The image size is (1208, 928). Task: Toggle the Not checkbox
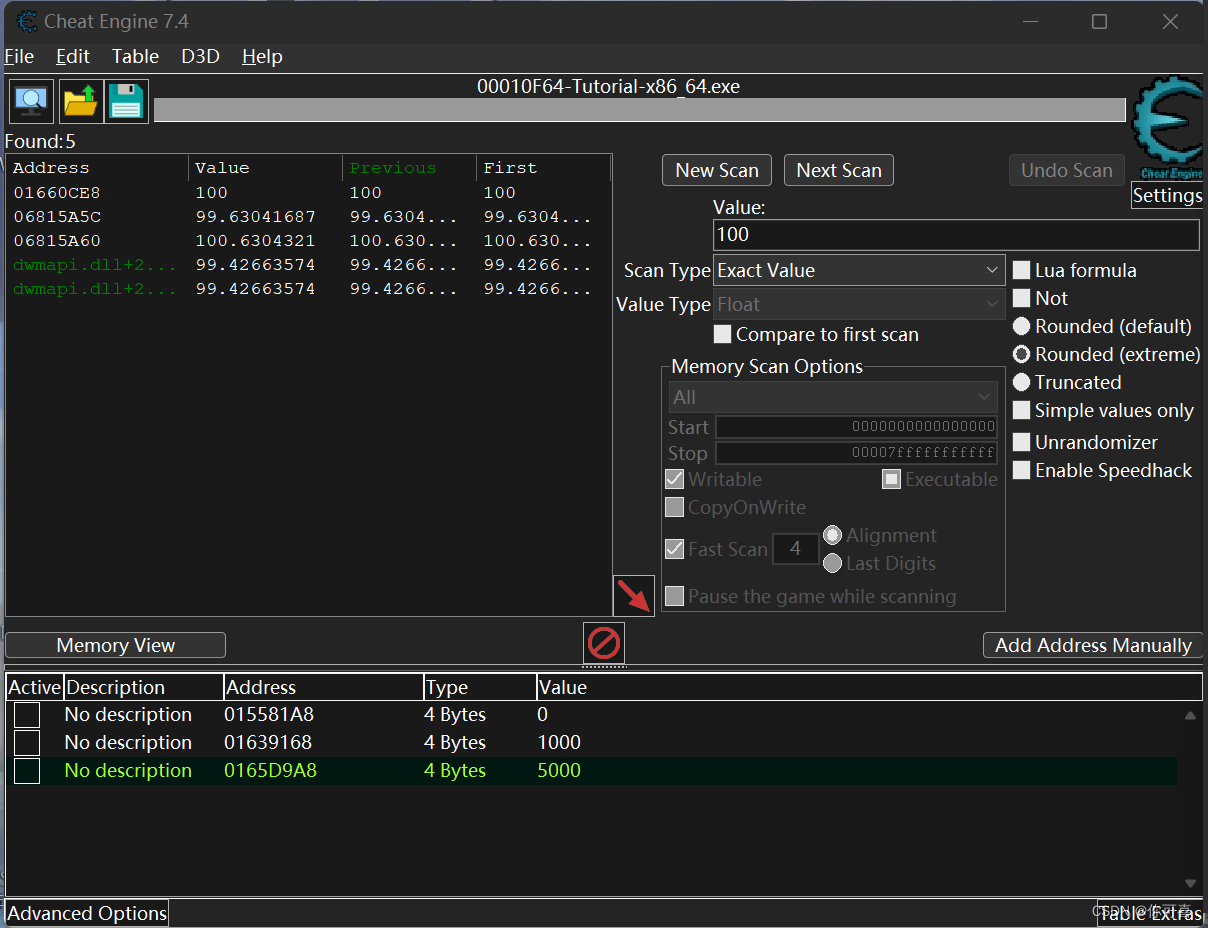(1022, 298)
